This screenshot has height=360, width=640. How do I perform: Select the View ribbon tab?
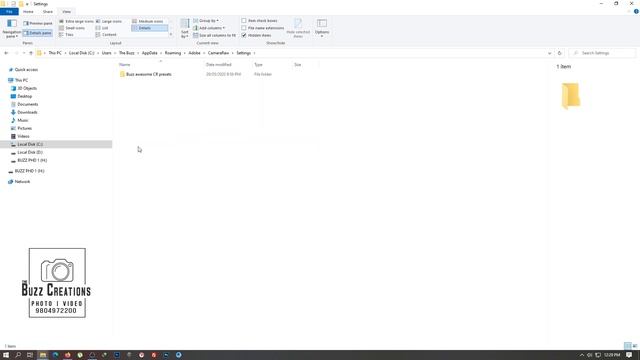(67, 11)
